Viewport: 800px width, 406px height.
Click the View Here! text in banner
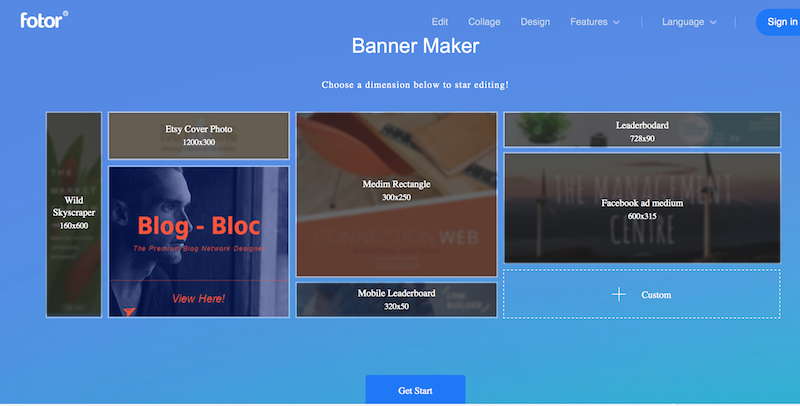[x=198, y=298]
